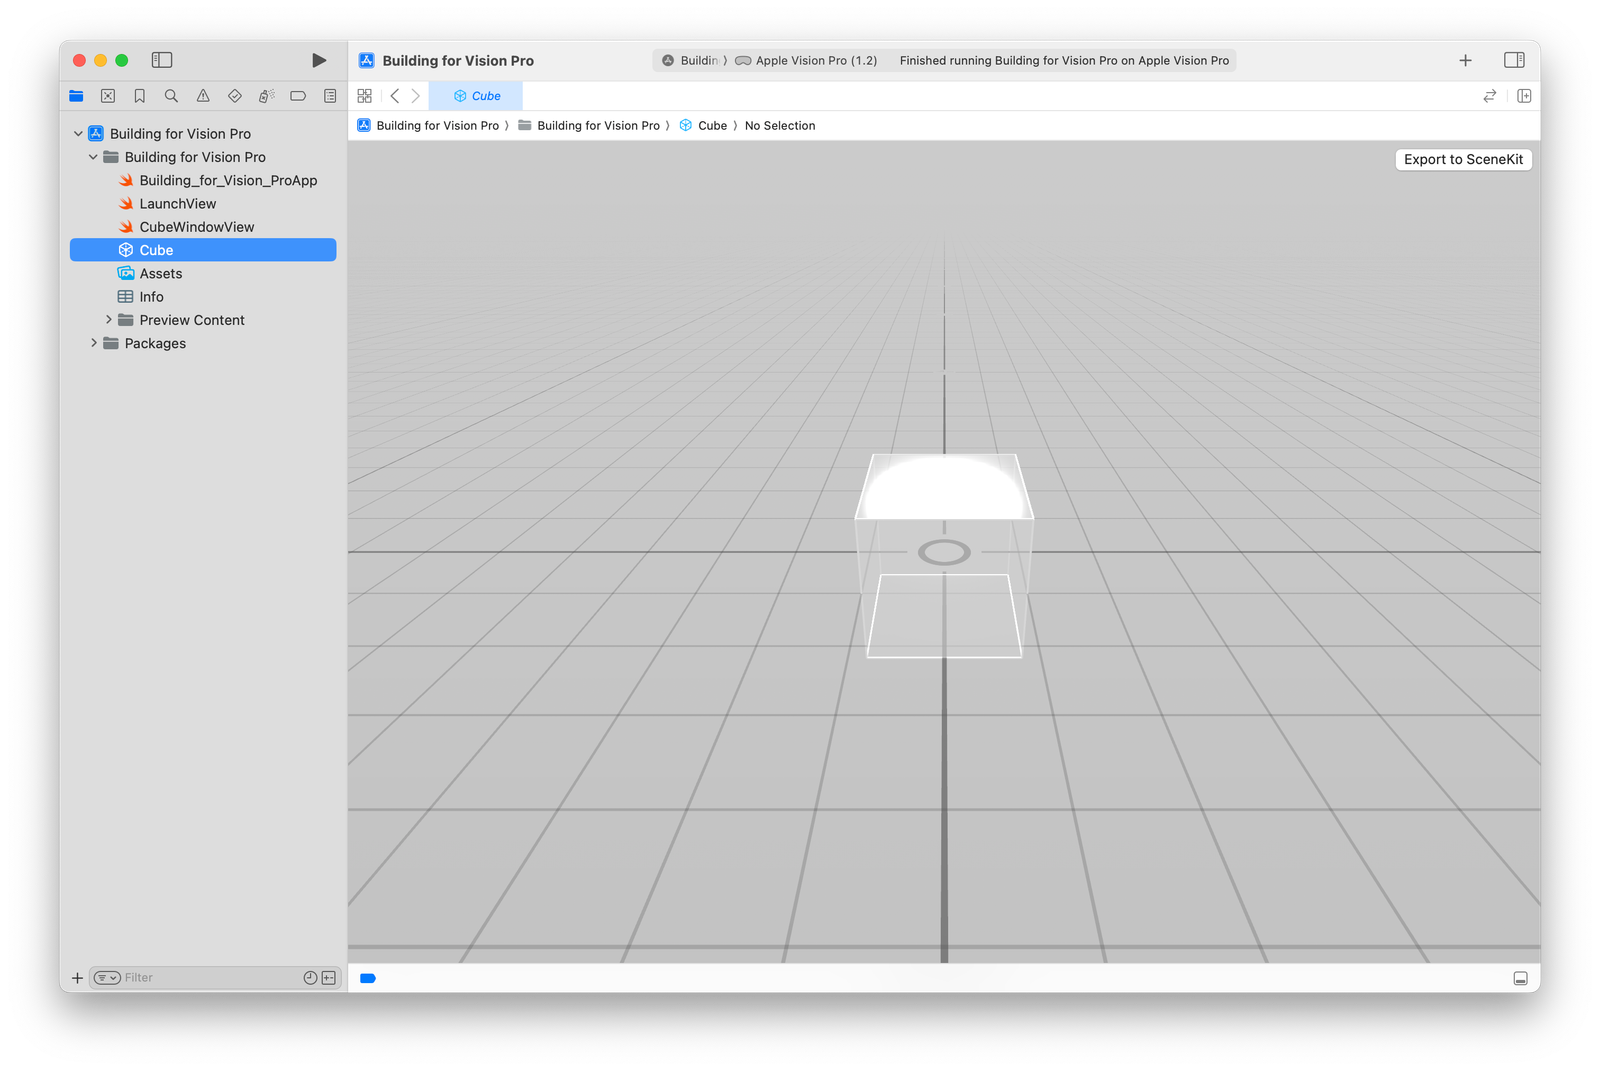Viewport: 1600px width, 1071px height.
Task: Open the Issue navigator warning icon
Action: [x=203, y=95]
